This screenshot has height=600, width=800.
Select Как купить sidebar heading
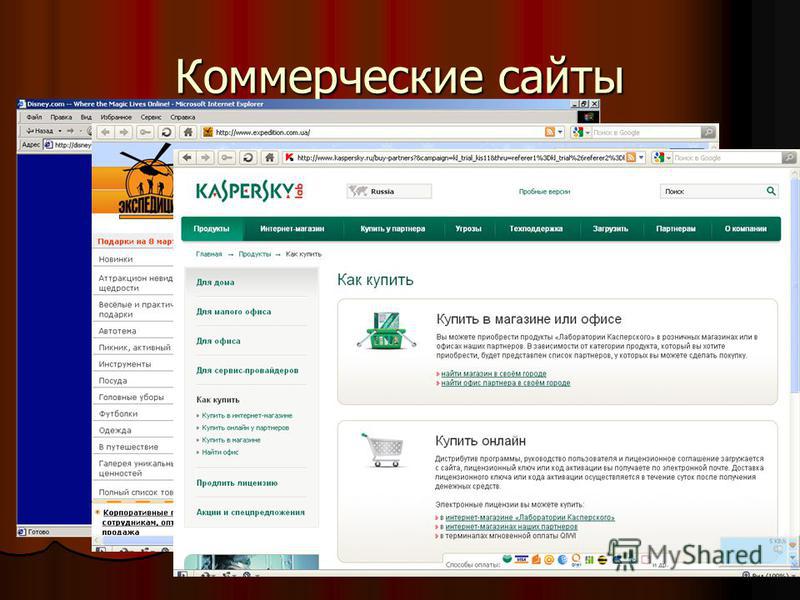pyautogui.click(x=218, y=400)
